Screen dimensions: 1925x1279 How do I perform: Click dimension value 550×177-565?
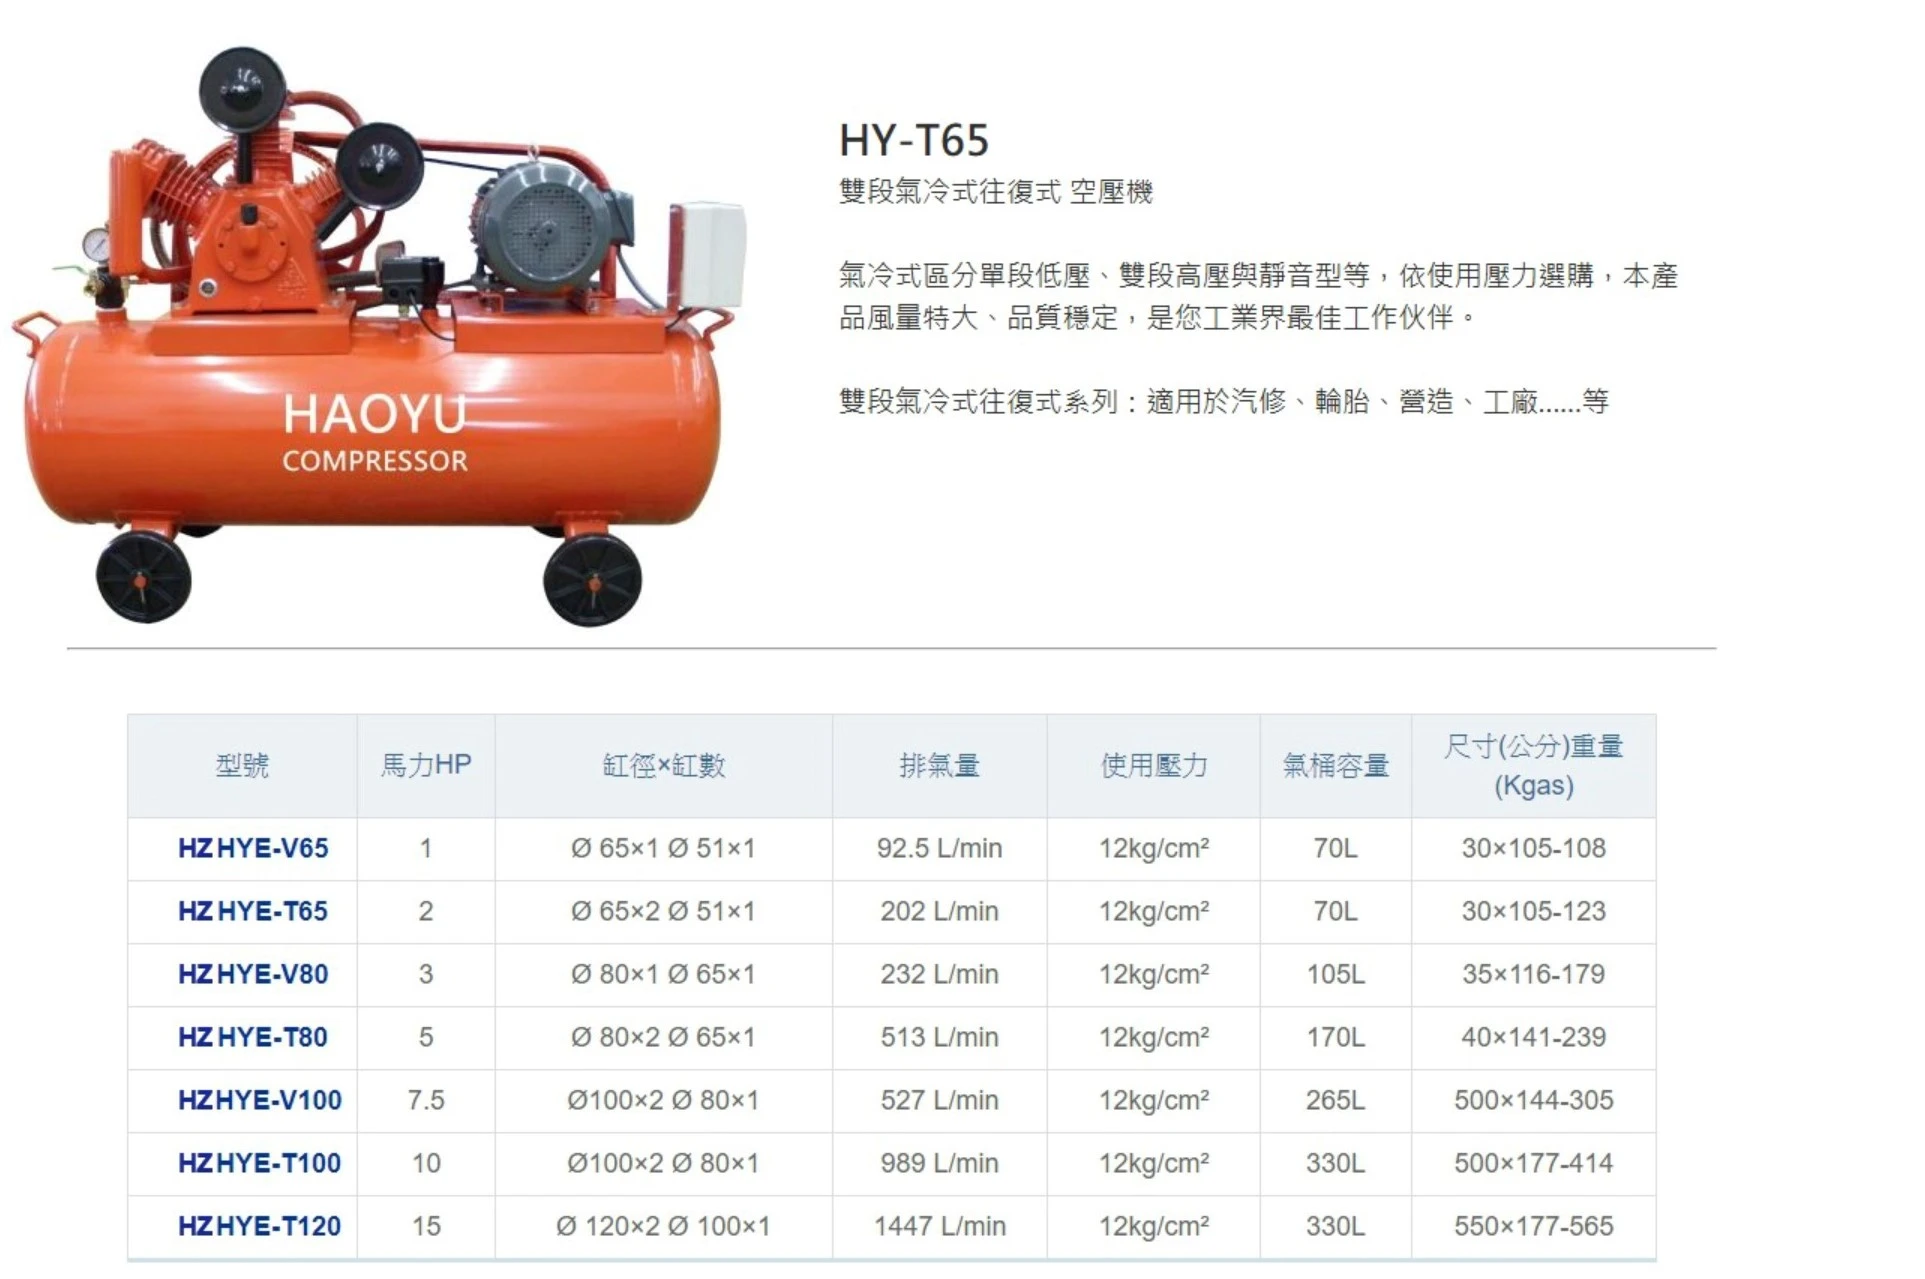click(1533, 1227)
